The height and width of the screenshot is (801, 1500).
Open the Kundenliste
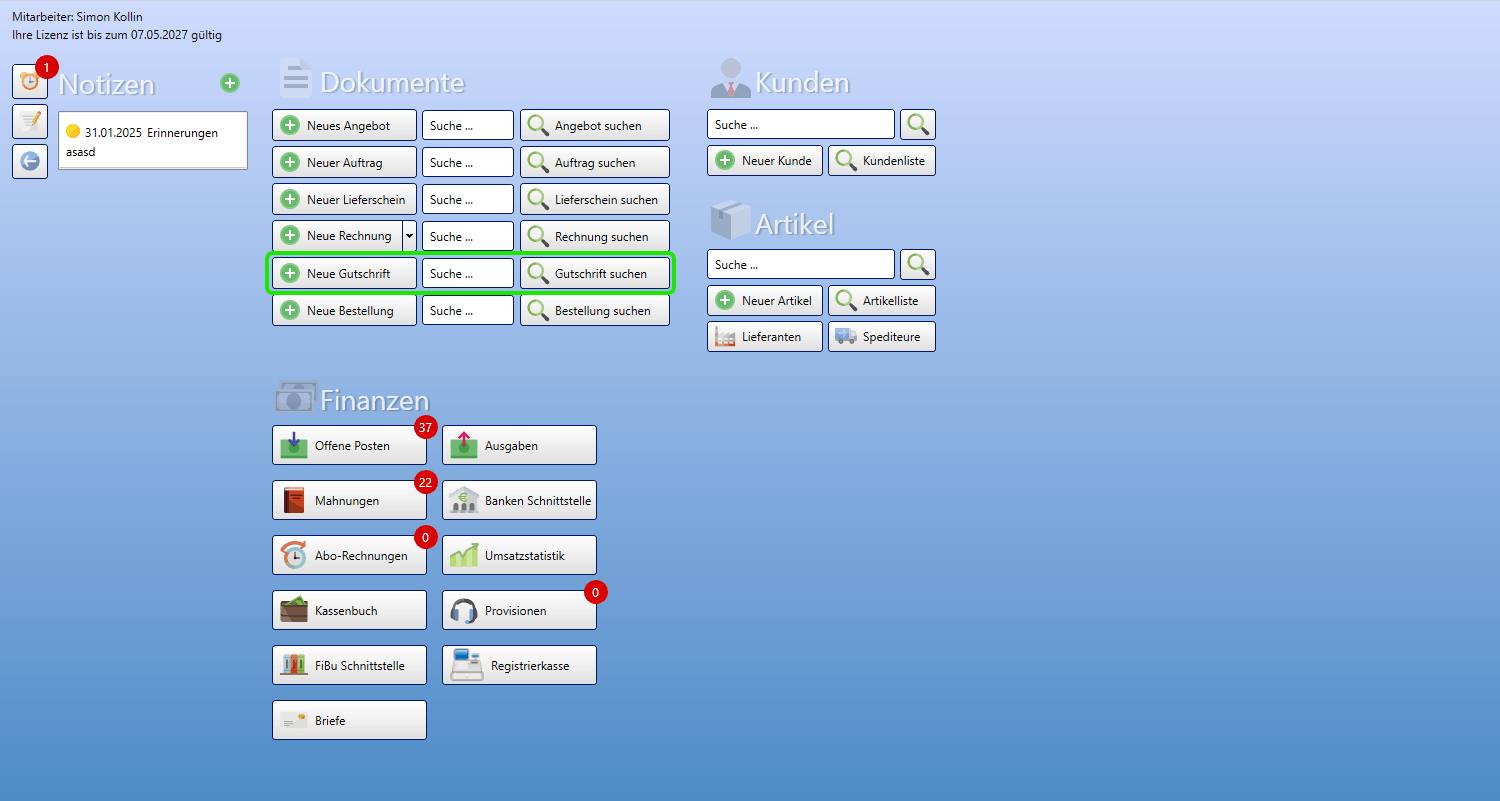pos(882,161)
